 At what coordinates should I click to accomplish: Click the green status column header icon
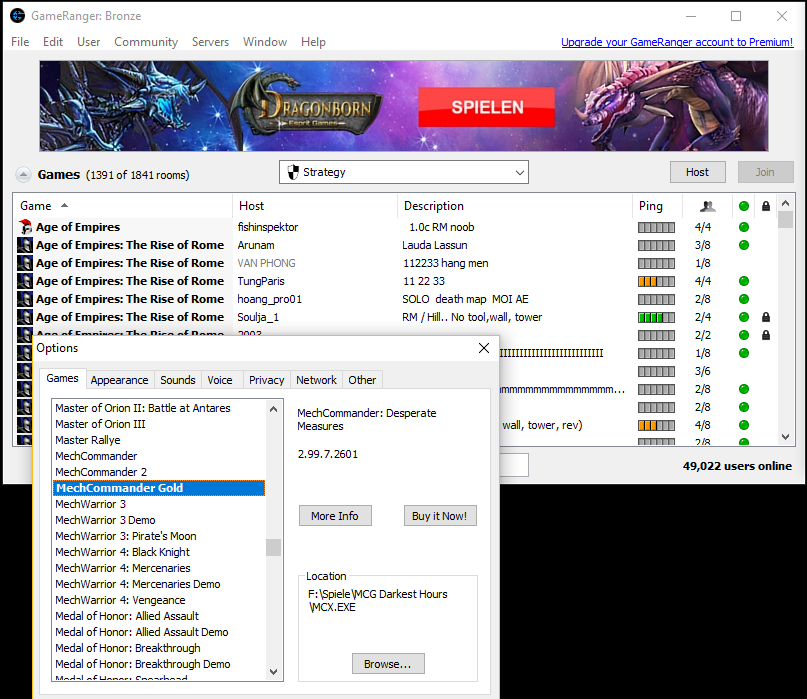pos(744,206)
